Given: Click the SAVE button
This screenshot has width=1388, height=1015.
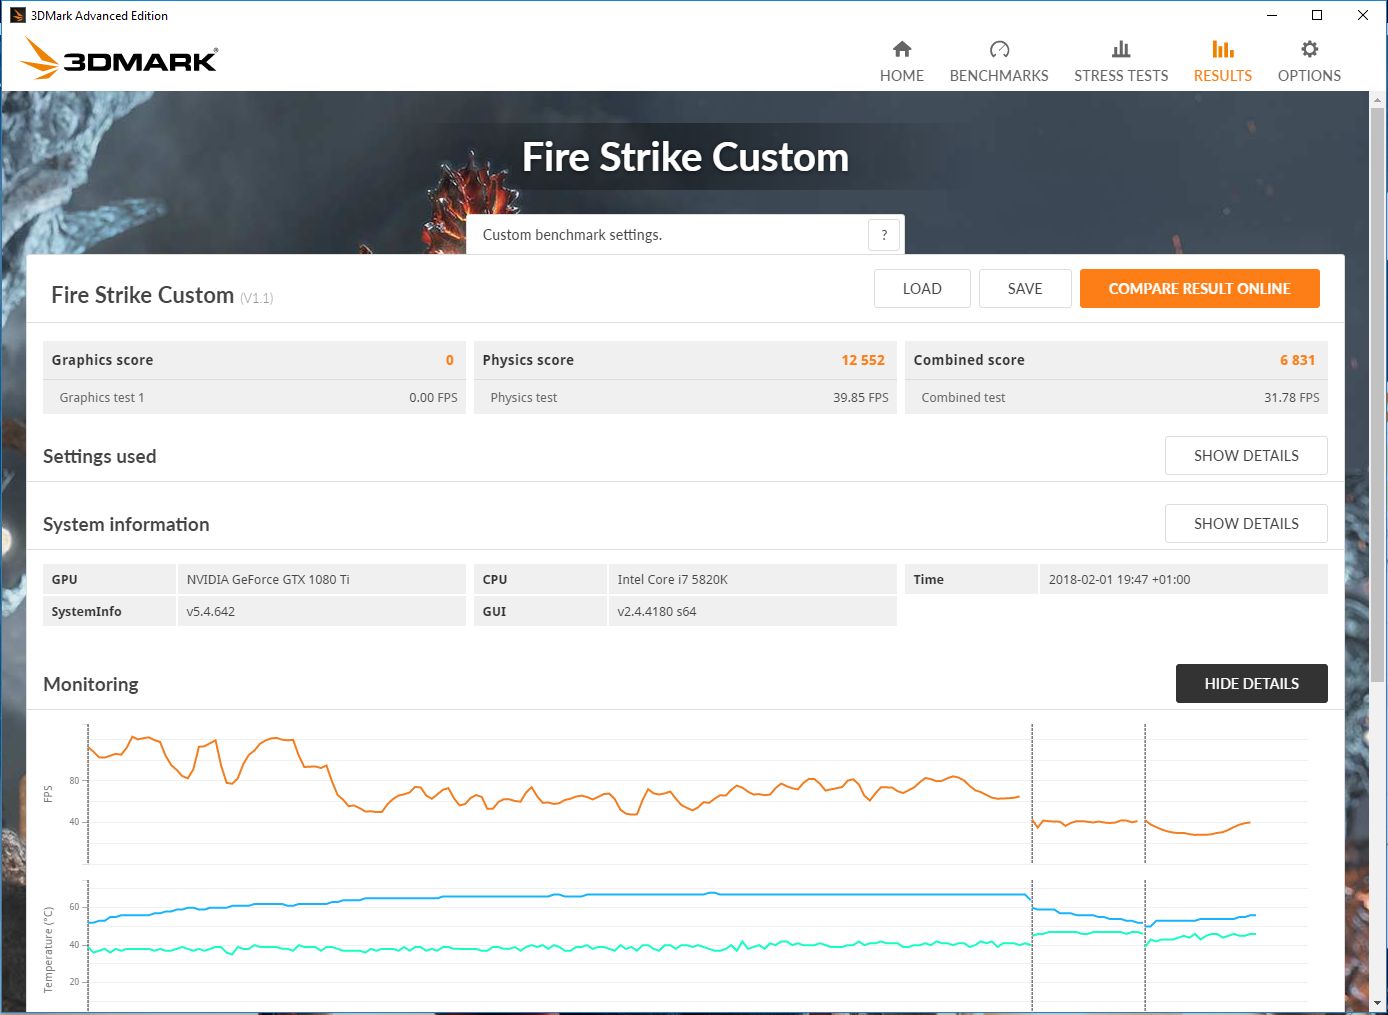Looking at the screenshot, I should (x=1025, y=289).
